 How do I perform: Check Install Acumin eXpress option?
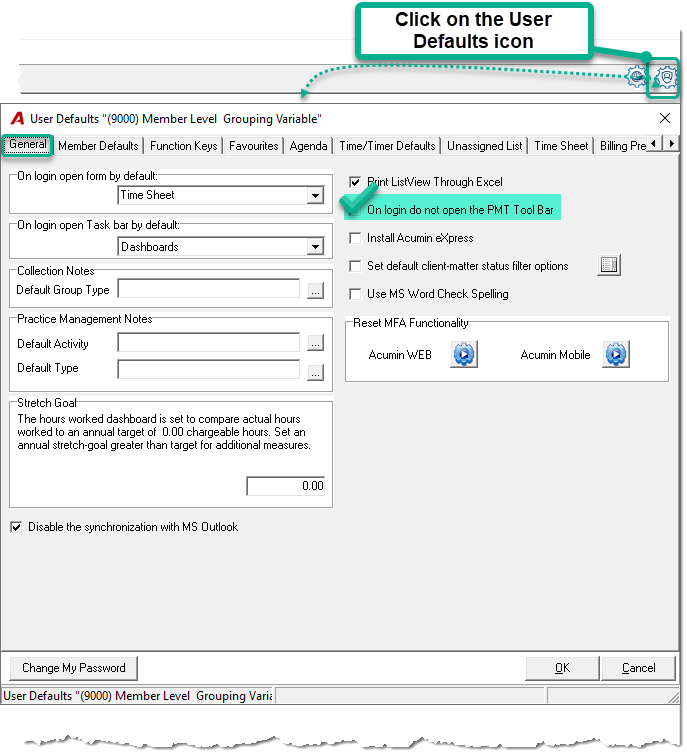[x=355, y=238]
